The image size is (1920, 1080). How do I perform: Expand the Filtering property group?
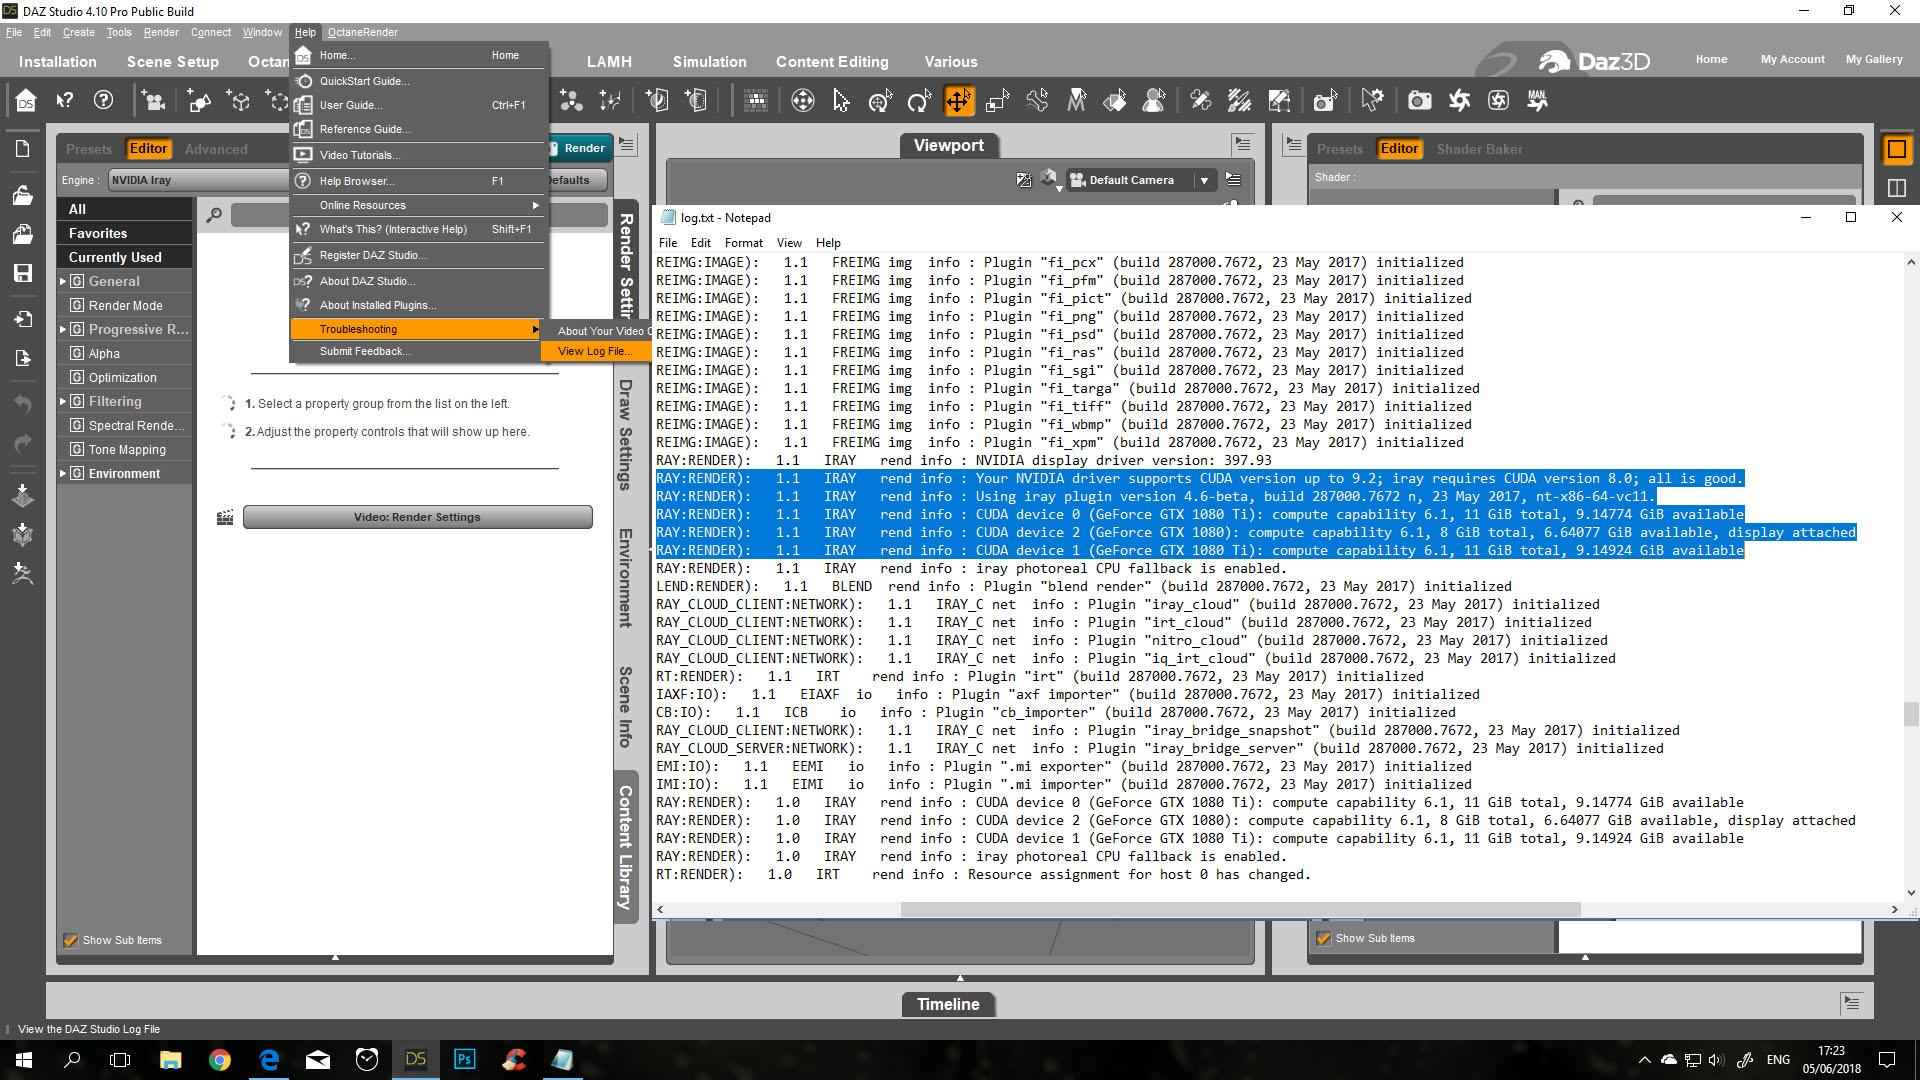pos(63,402)
